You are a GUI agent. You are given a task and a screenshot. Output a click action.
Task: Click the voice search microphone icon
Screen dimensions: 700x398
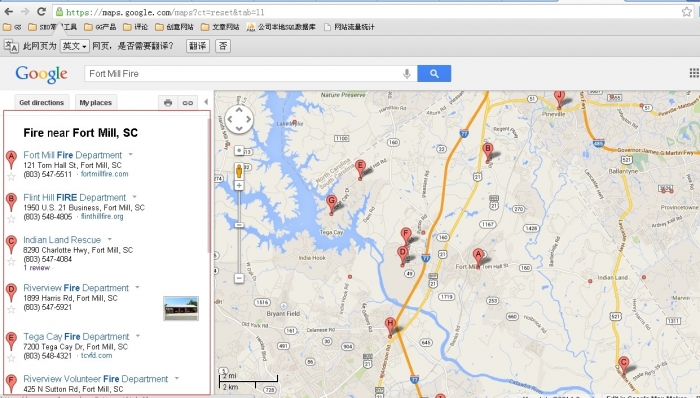(407, 74)
